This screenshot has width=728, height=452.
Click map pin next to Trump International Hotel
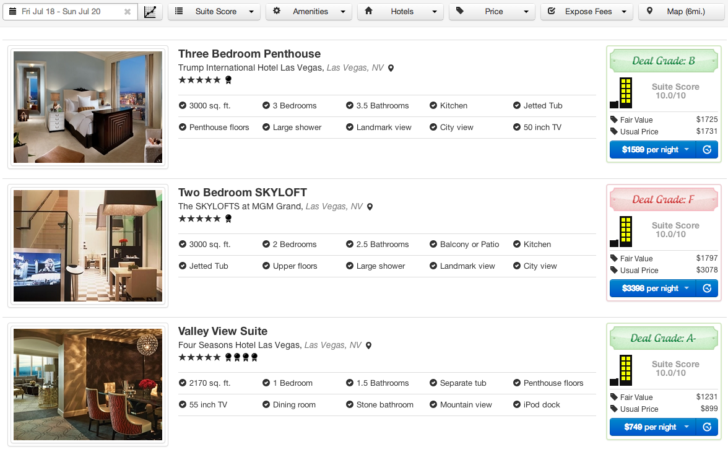391,68
